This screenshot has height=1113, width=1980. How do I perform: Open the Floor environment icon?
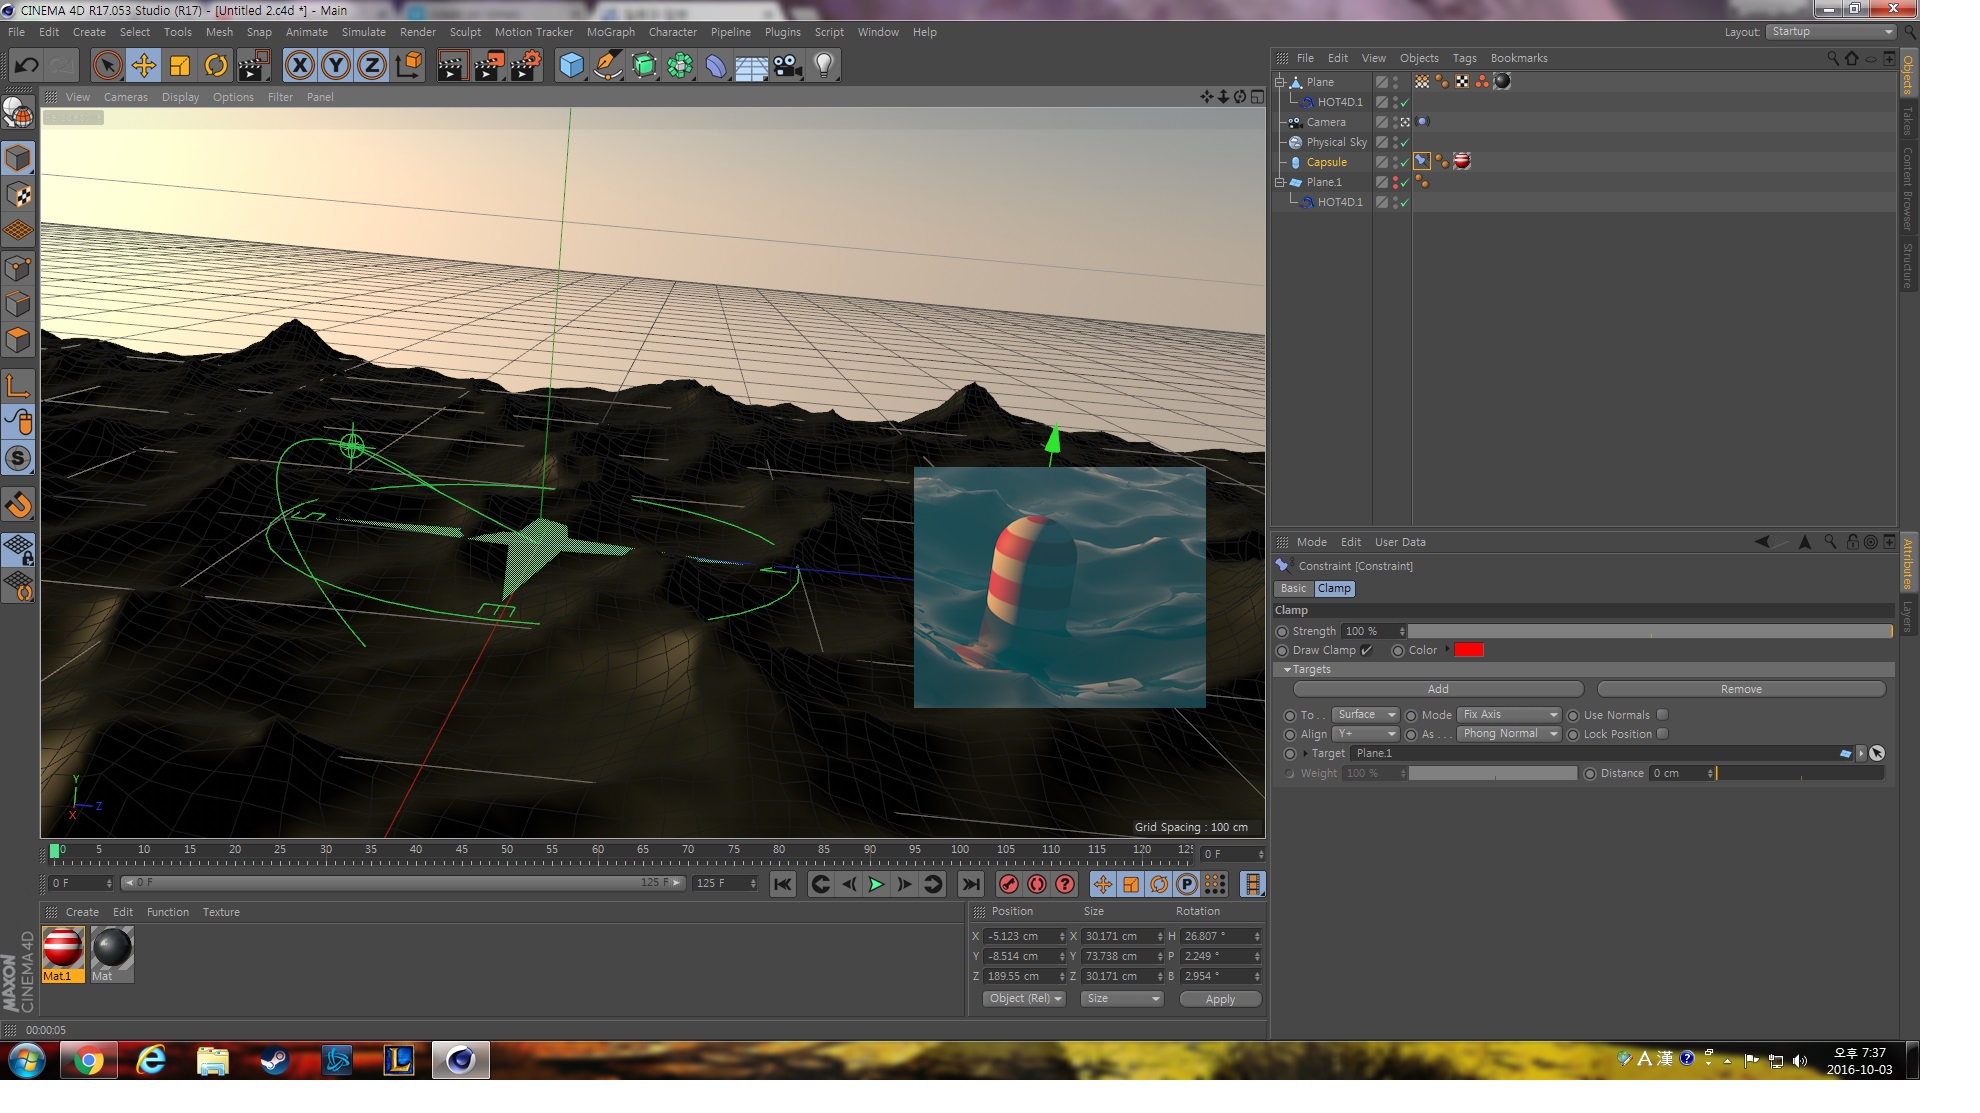751,66
